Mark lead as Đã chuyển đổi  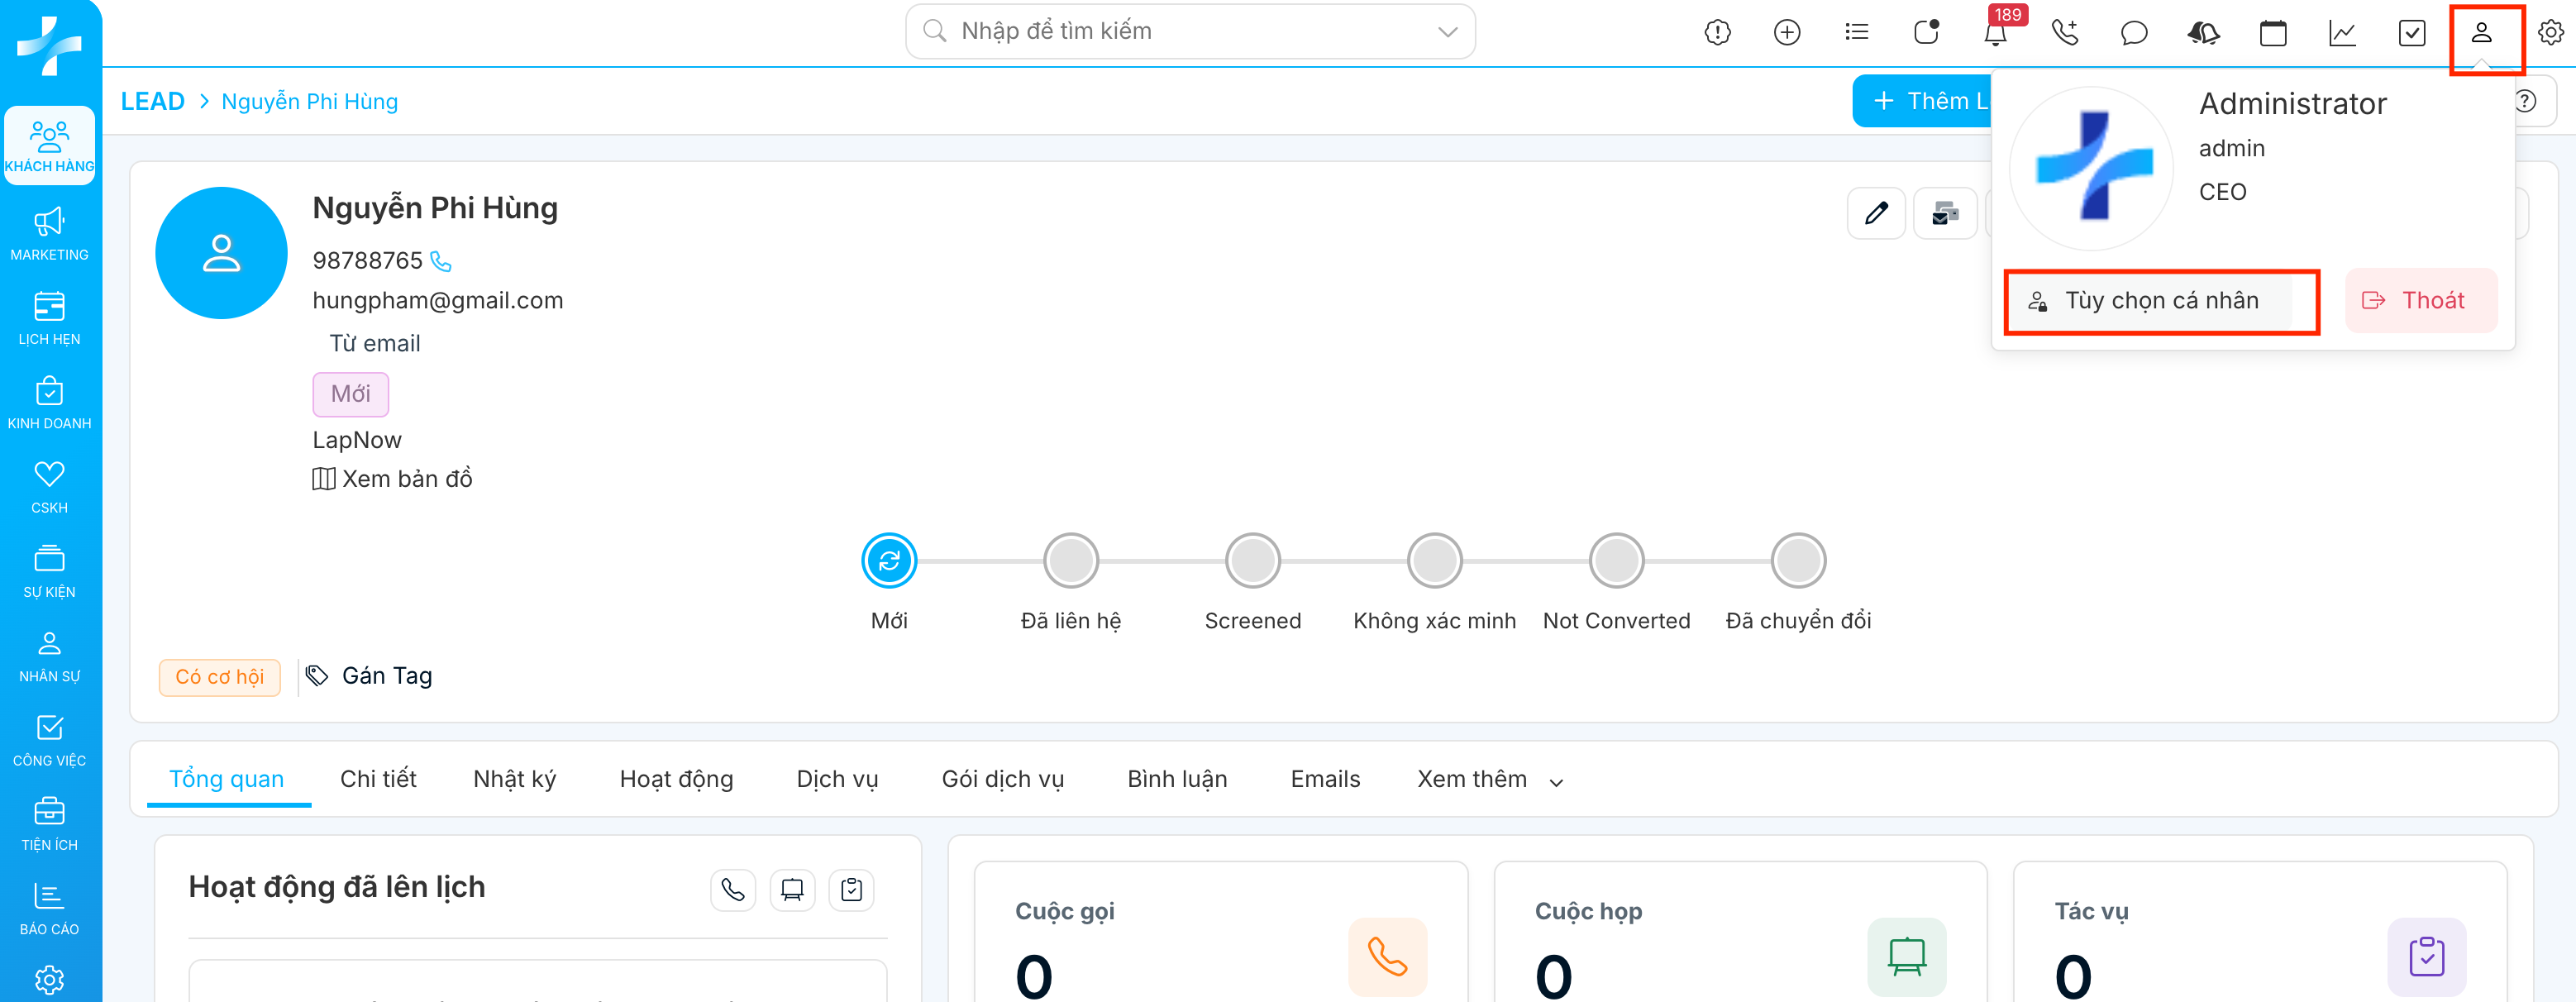point(1797,561)
